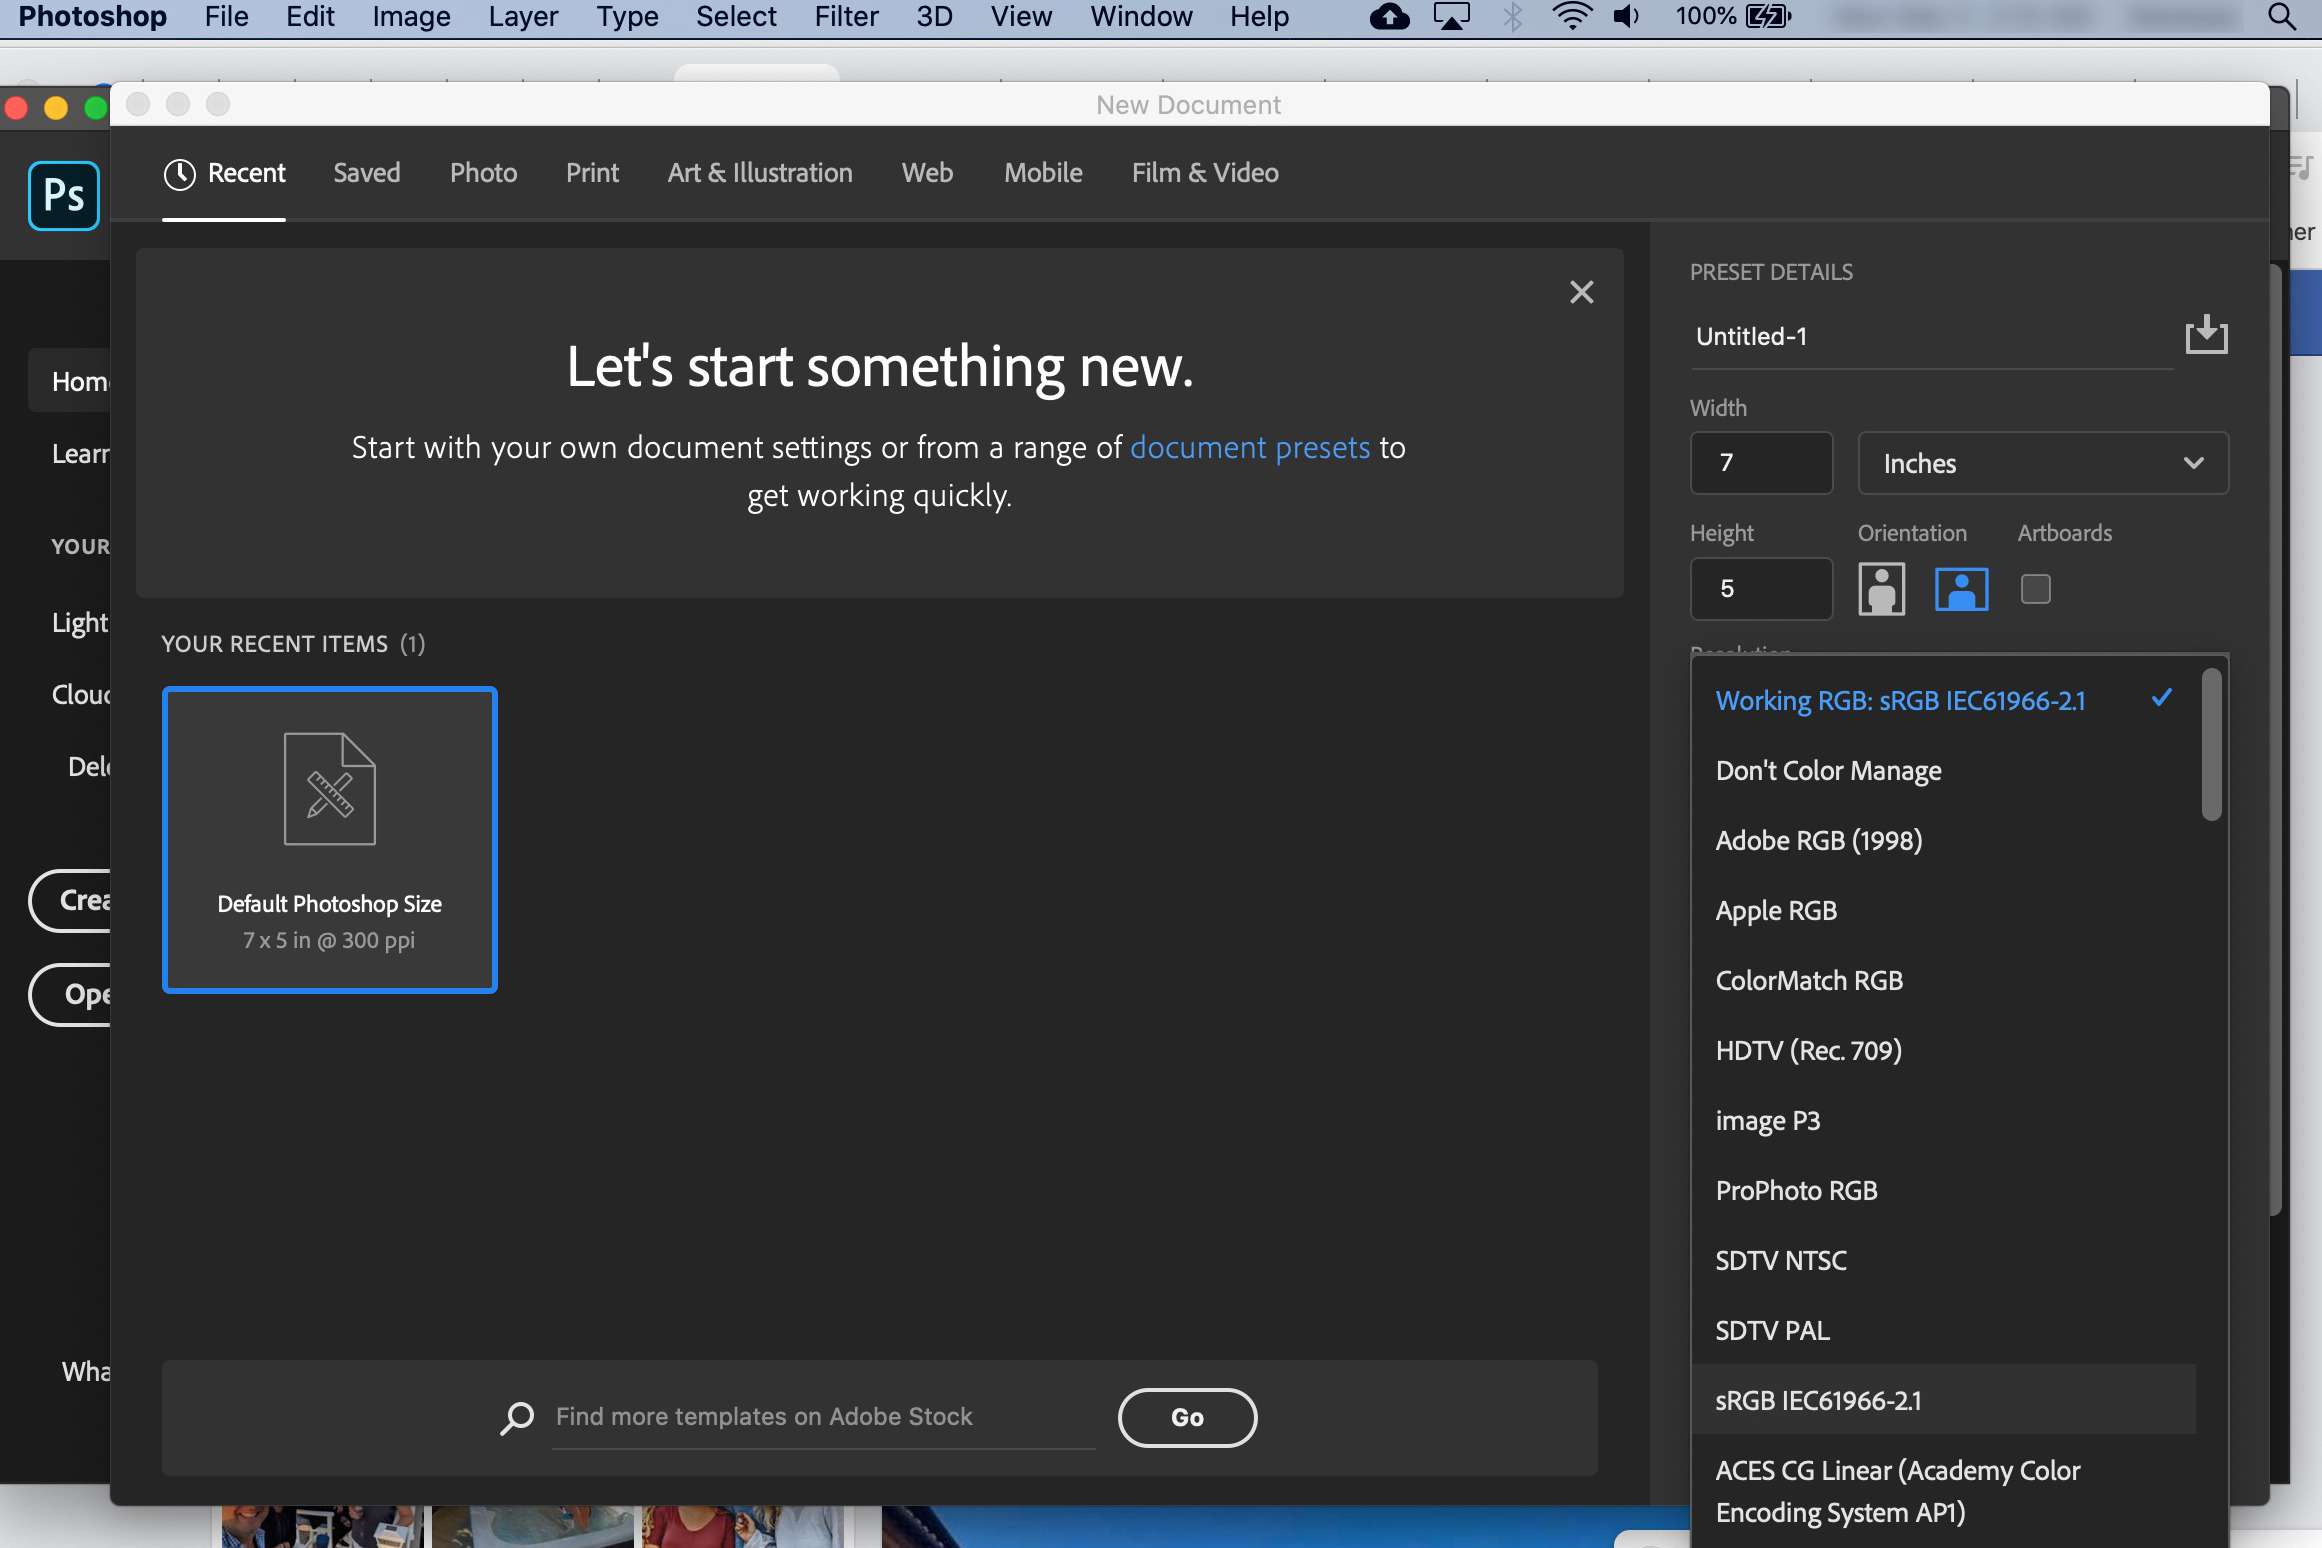Switch to the Web tab
Screen dimensions: 2322x1548
[926, 171]
